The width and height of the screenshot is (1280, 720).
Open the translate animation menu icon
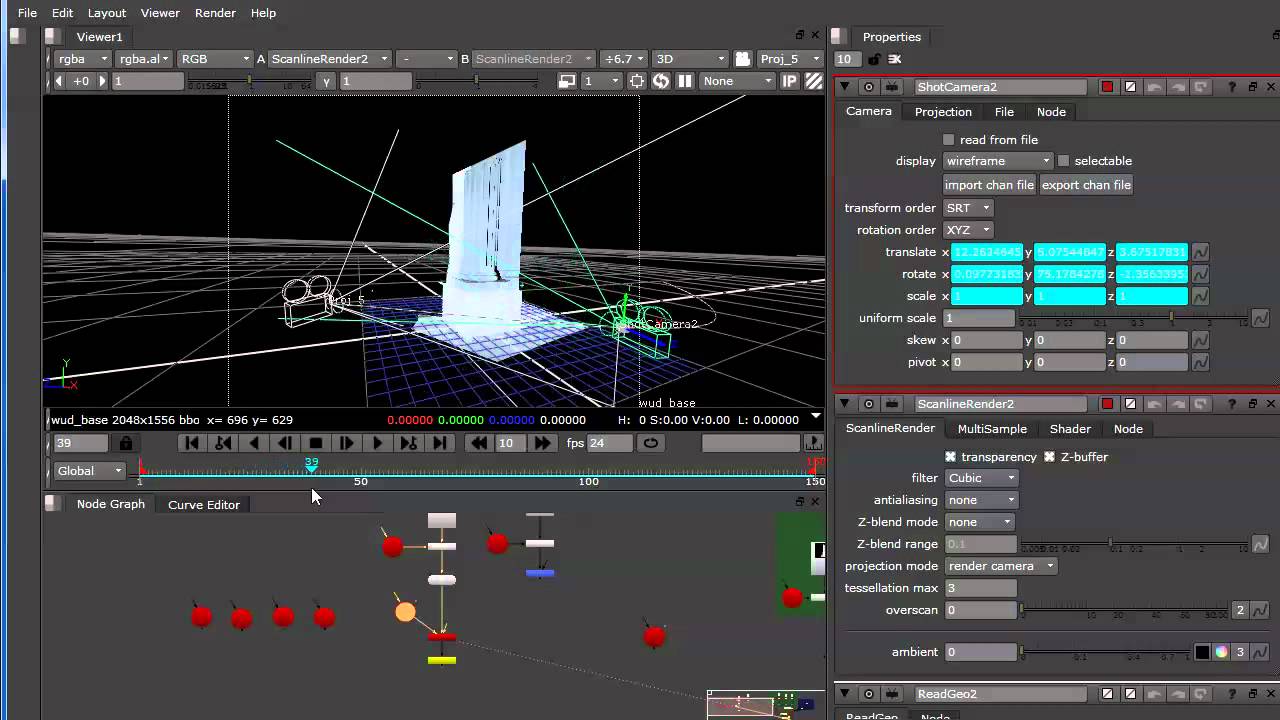pos(1200,252)
